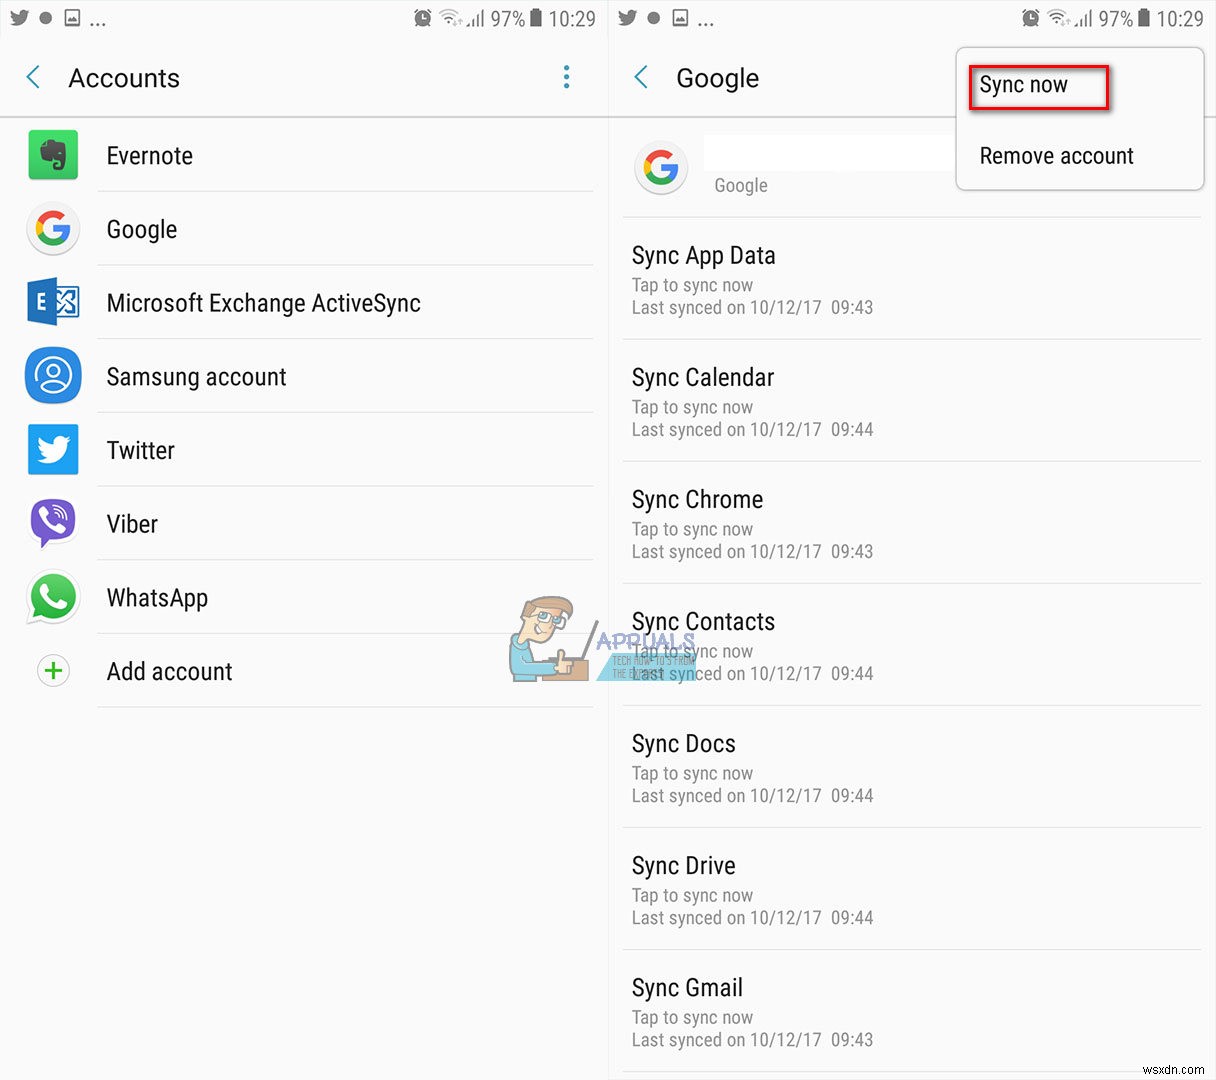Choose Remove account from the menu
1216x1080 pixels.
(x=1056, y=155)
